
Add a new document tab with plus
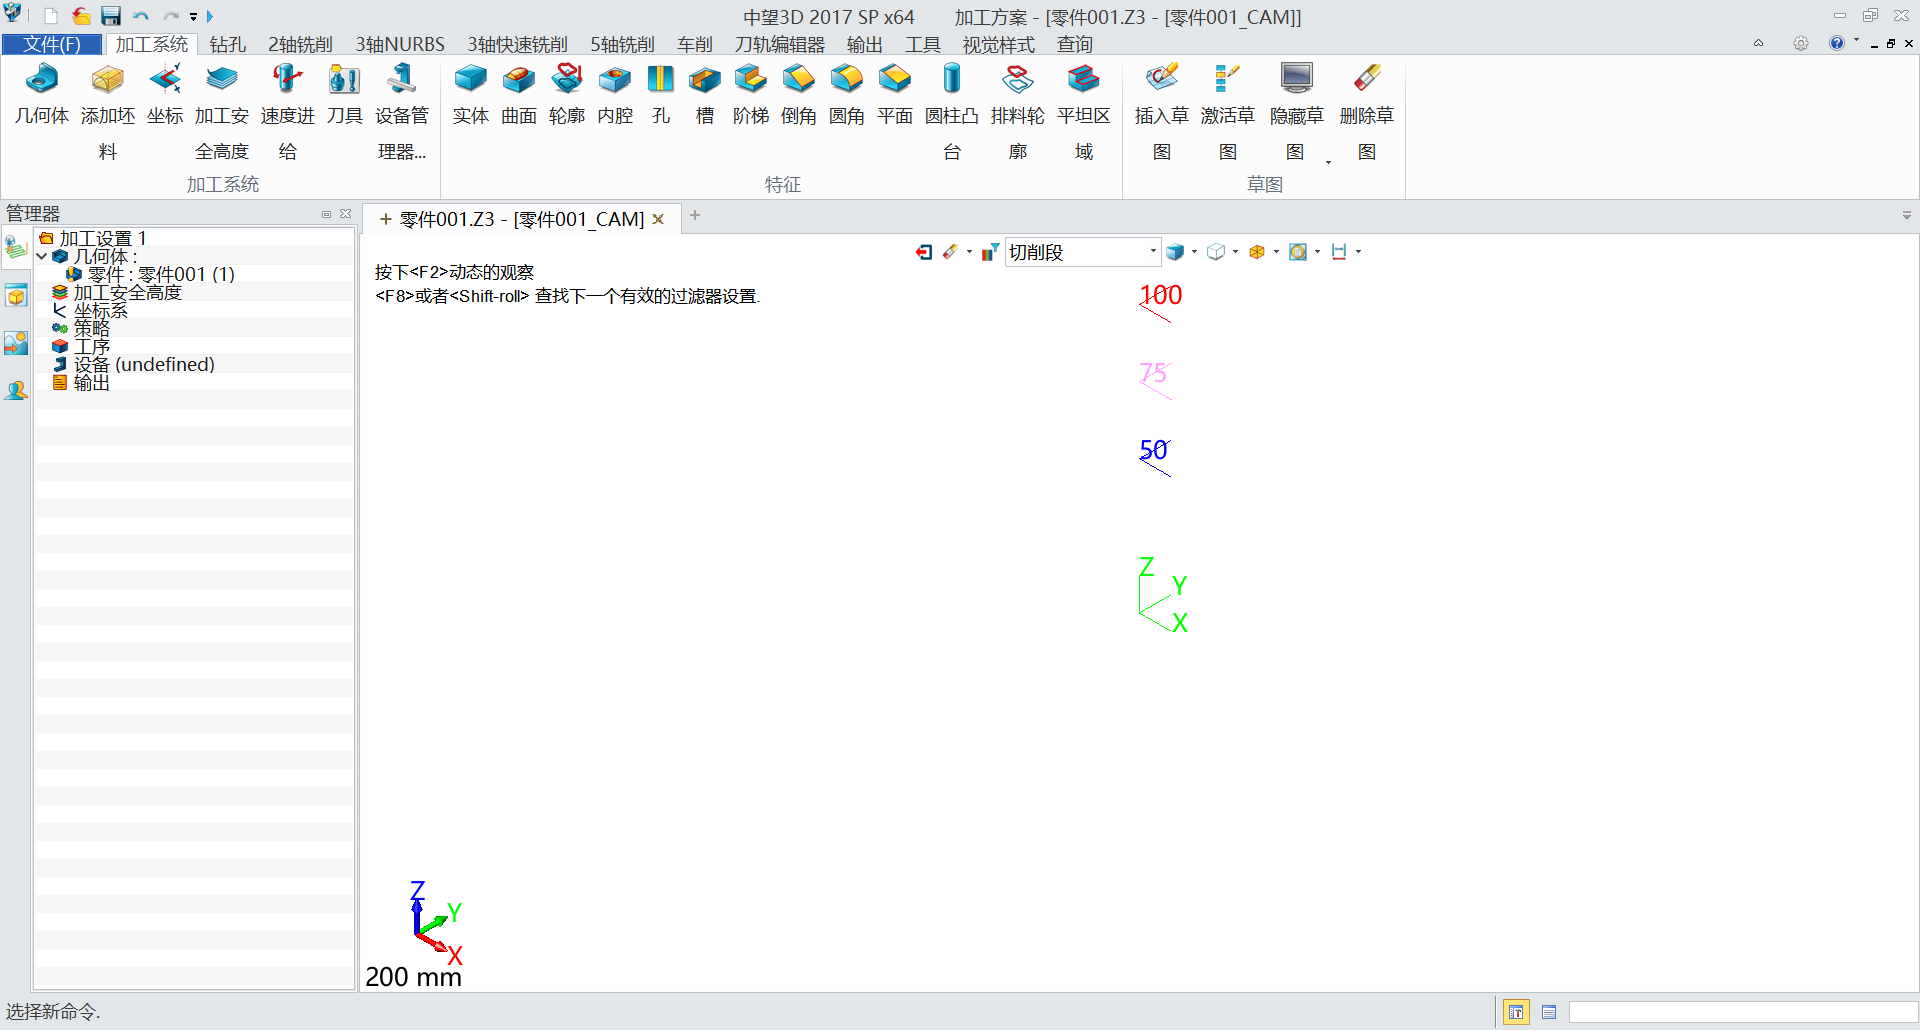[695, 215]
